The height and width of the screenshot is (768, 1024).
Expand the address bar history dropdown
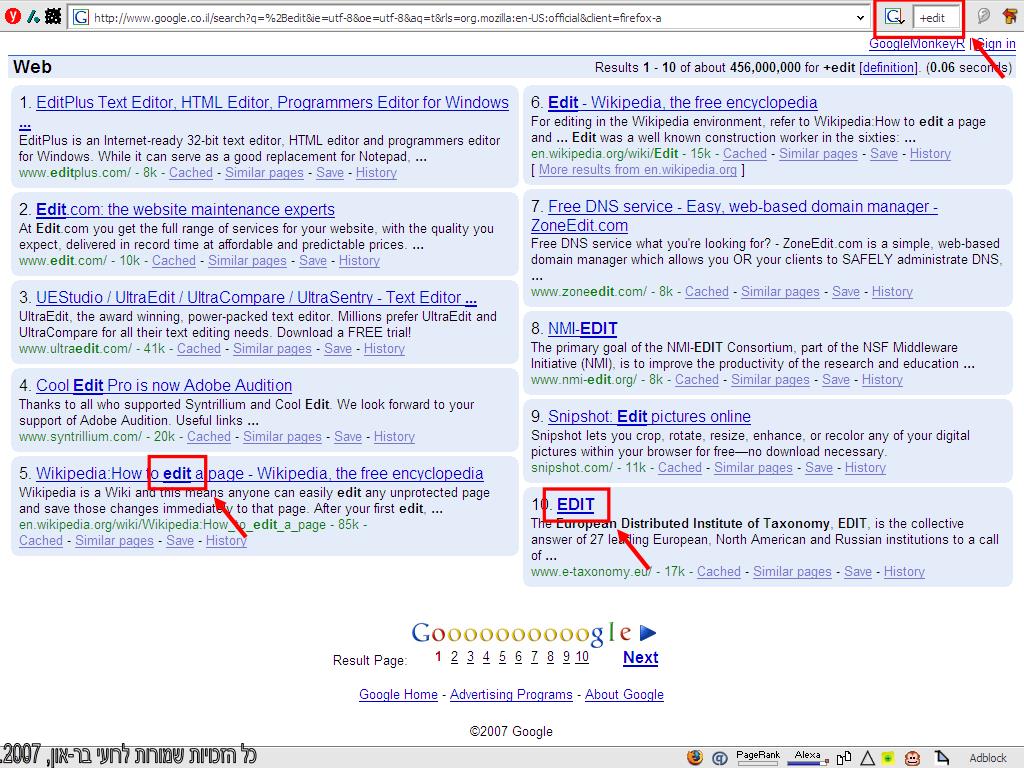pos(860,18)
